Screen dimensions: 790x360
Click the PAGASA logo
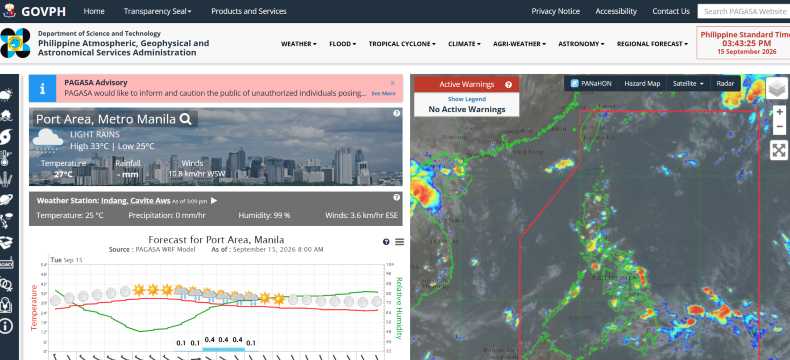[x=15, y=43]
